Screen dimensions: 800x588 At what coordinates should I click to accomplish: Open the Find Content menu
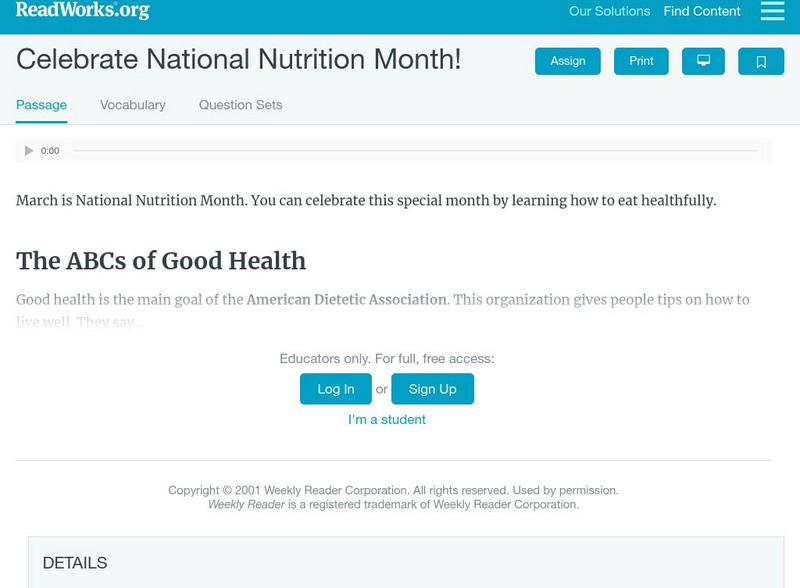pyautogui.click(x=702, y=12)
